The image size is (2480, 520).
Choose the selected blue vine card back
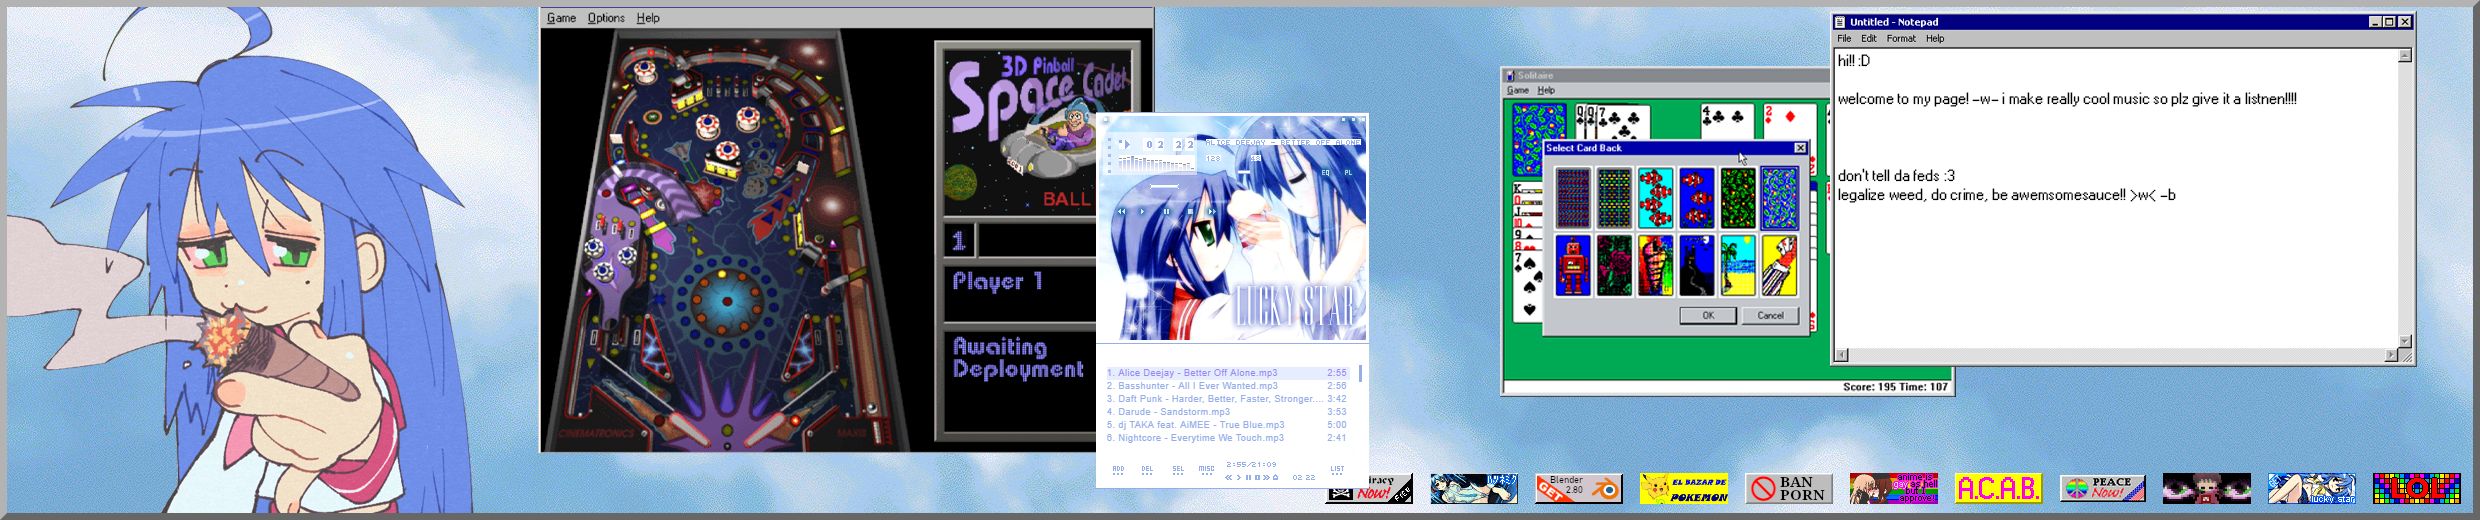point(1780,198)
